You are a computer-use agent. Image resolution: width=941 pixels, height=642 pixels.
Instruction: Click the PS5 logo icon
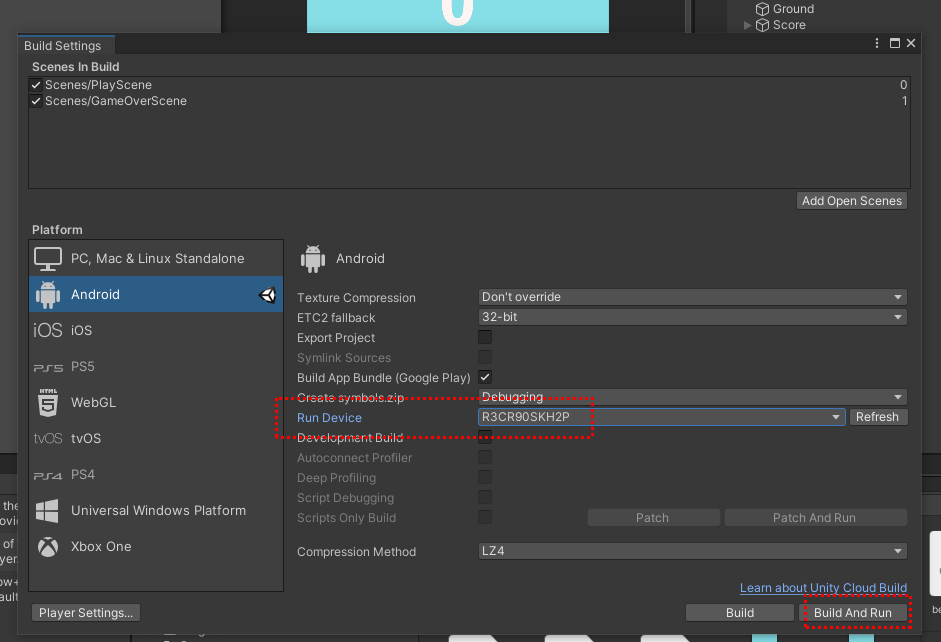pyautogui.click(x=48, y=367)
